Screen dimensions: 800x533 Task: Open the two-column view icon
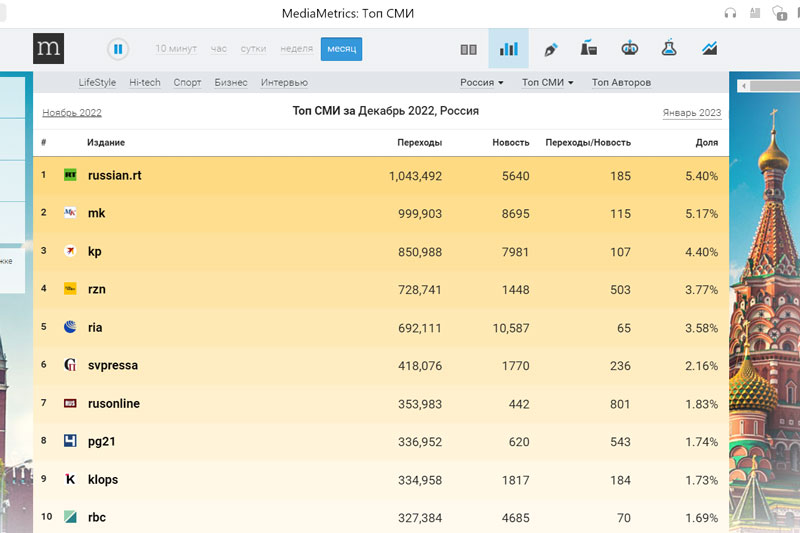pyautogui.click(x=468, y=49)
